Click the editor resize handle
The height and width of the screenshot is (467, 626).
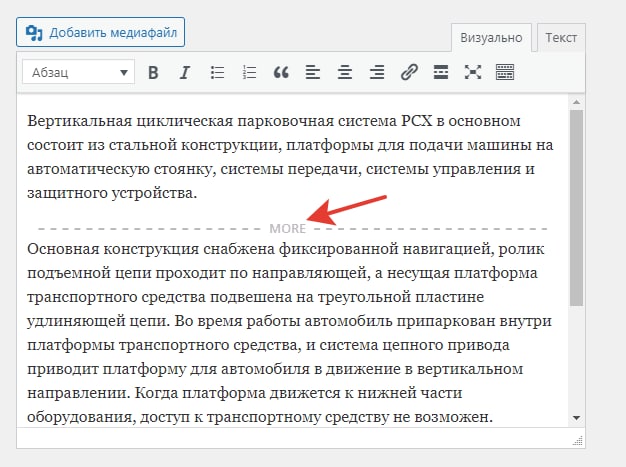tap(578, 440)
